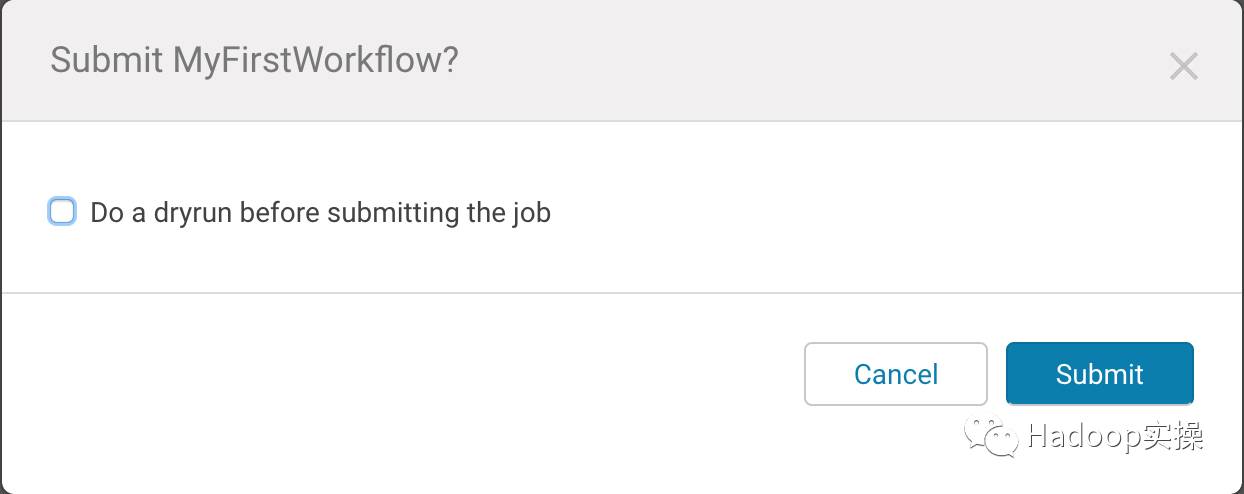Click the word 'dryrun' in the checkbox label
Screen dimensions: 1244x494
[x=193, y=213]
